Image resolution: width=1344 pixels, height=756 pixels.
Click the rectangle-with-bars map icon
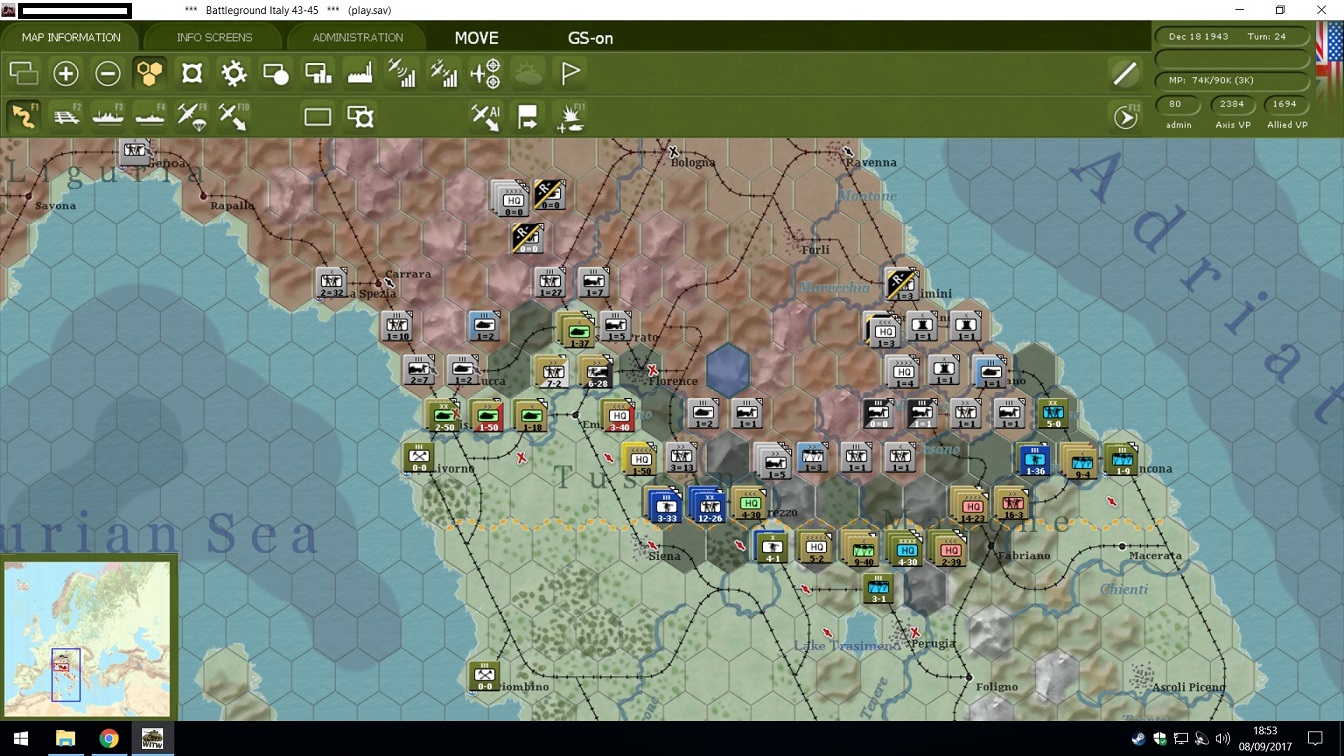[318, 73]
